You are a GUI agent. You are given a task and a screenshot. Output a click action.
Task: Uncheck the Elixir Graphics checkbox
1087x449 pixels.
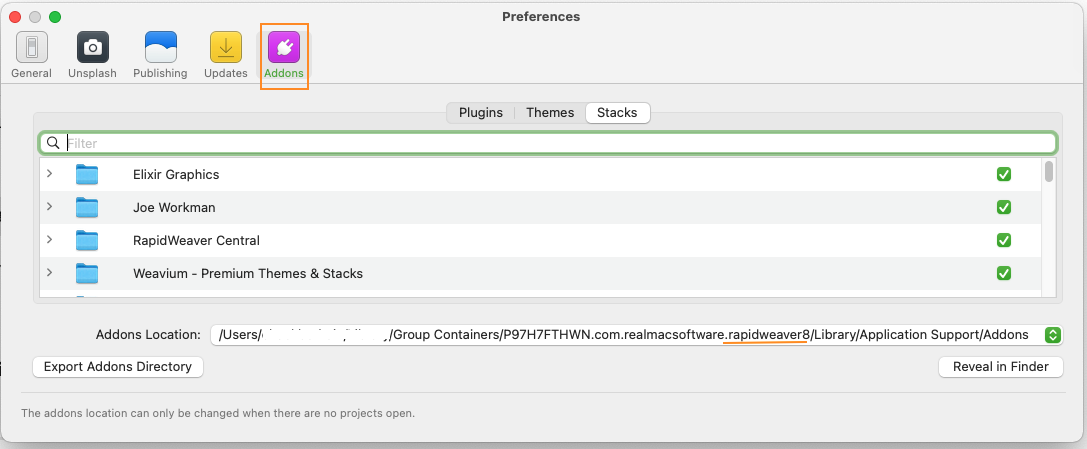1004,175
